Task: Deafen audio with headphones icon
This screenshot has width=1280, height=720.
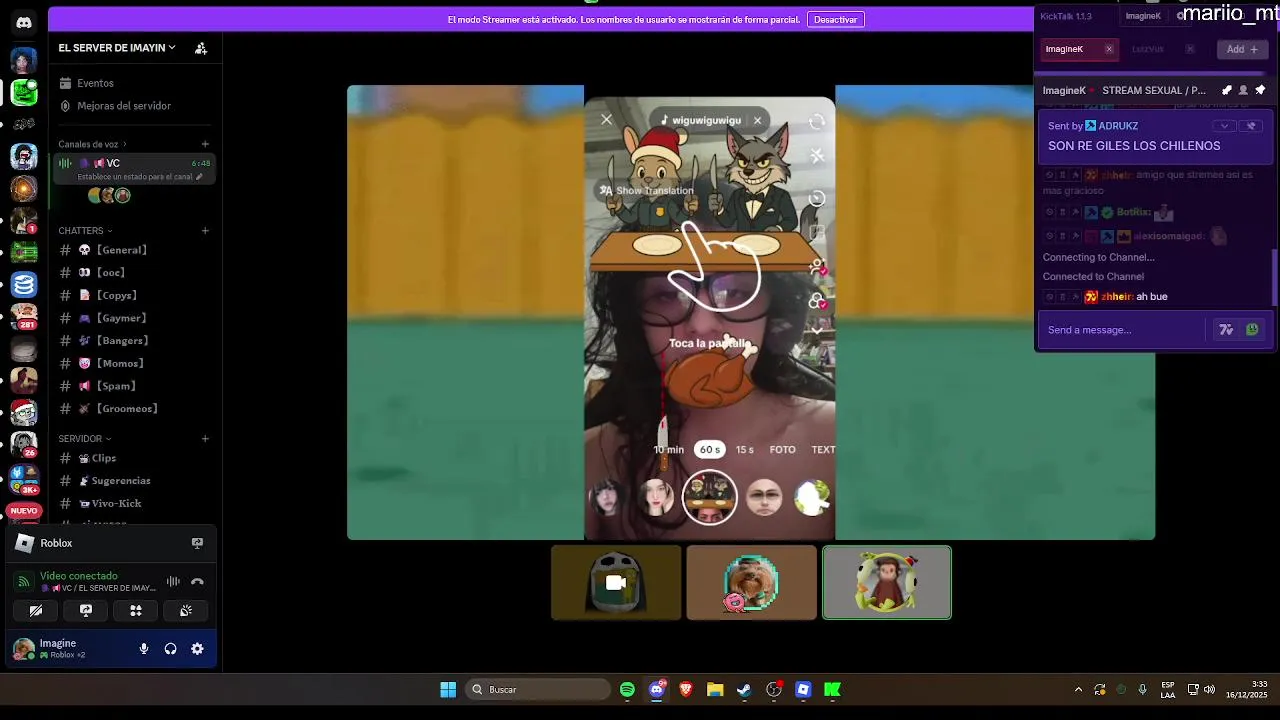Action: (170, 649)
